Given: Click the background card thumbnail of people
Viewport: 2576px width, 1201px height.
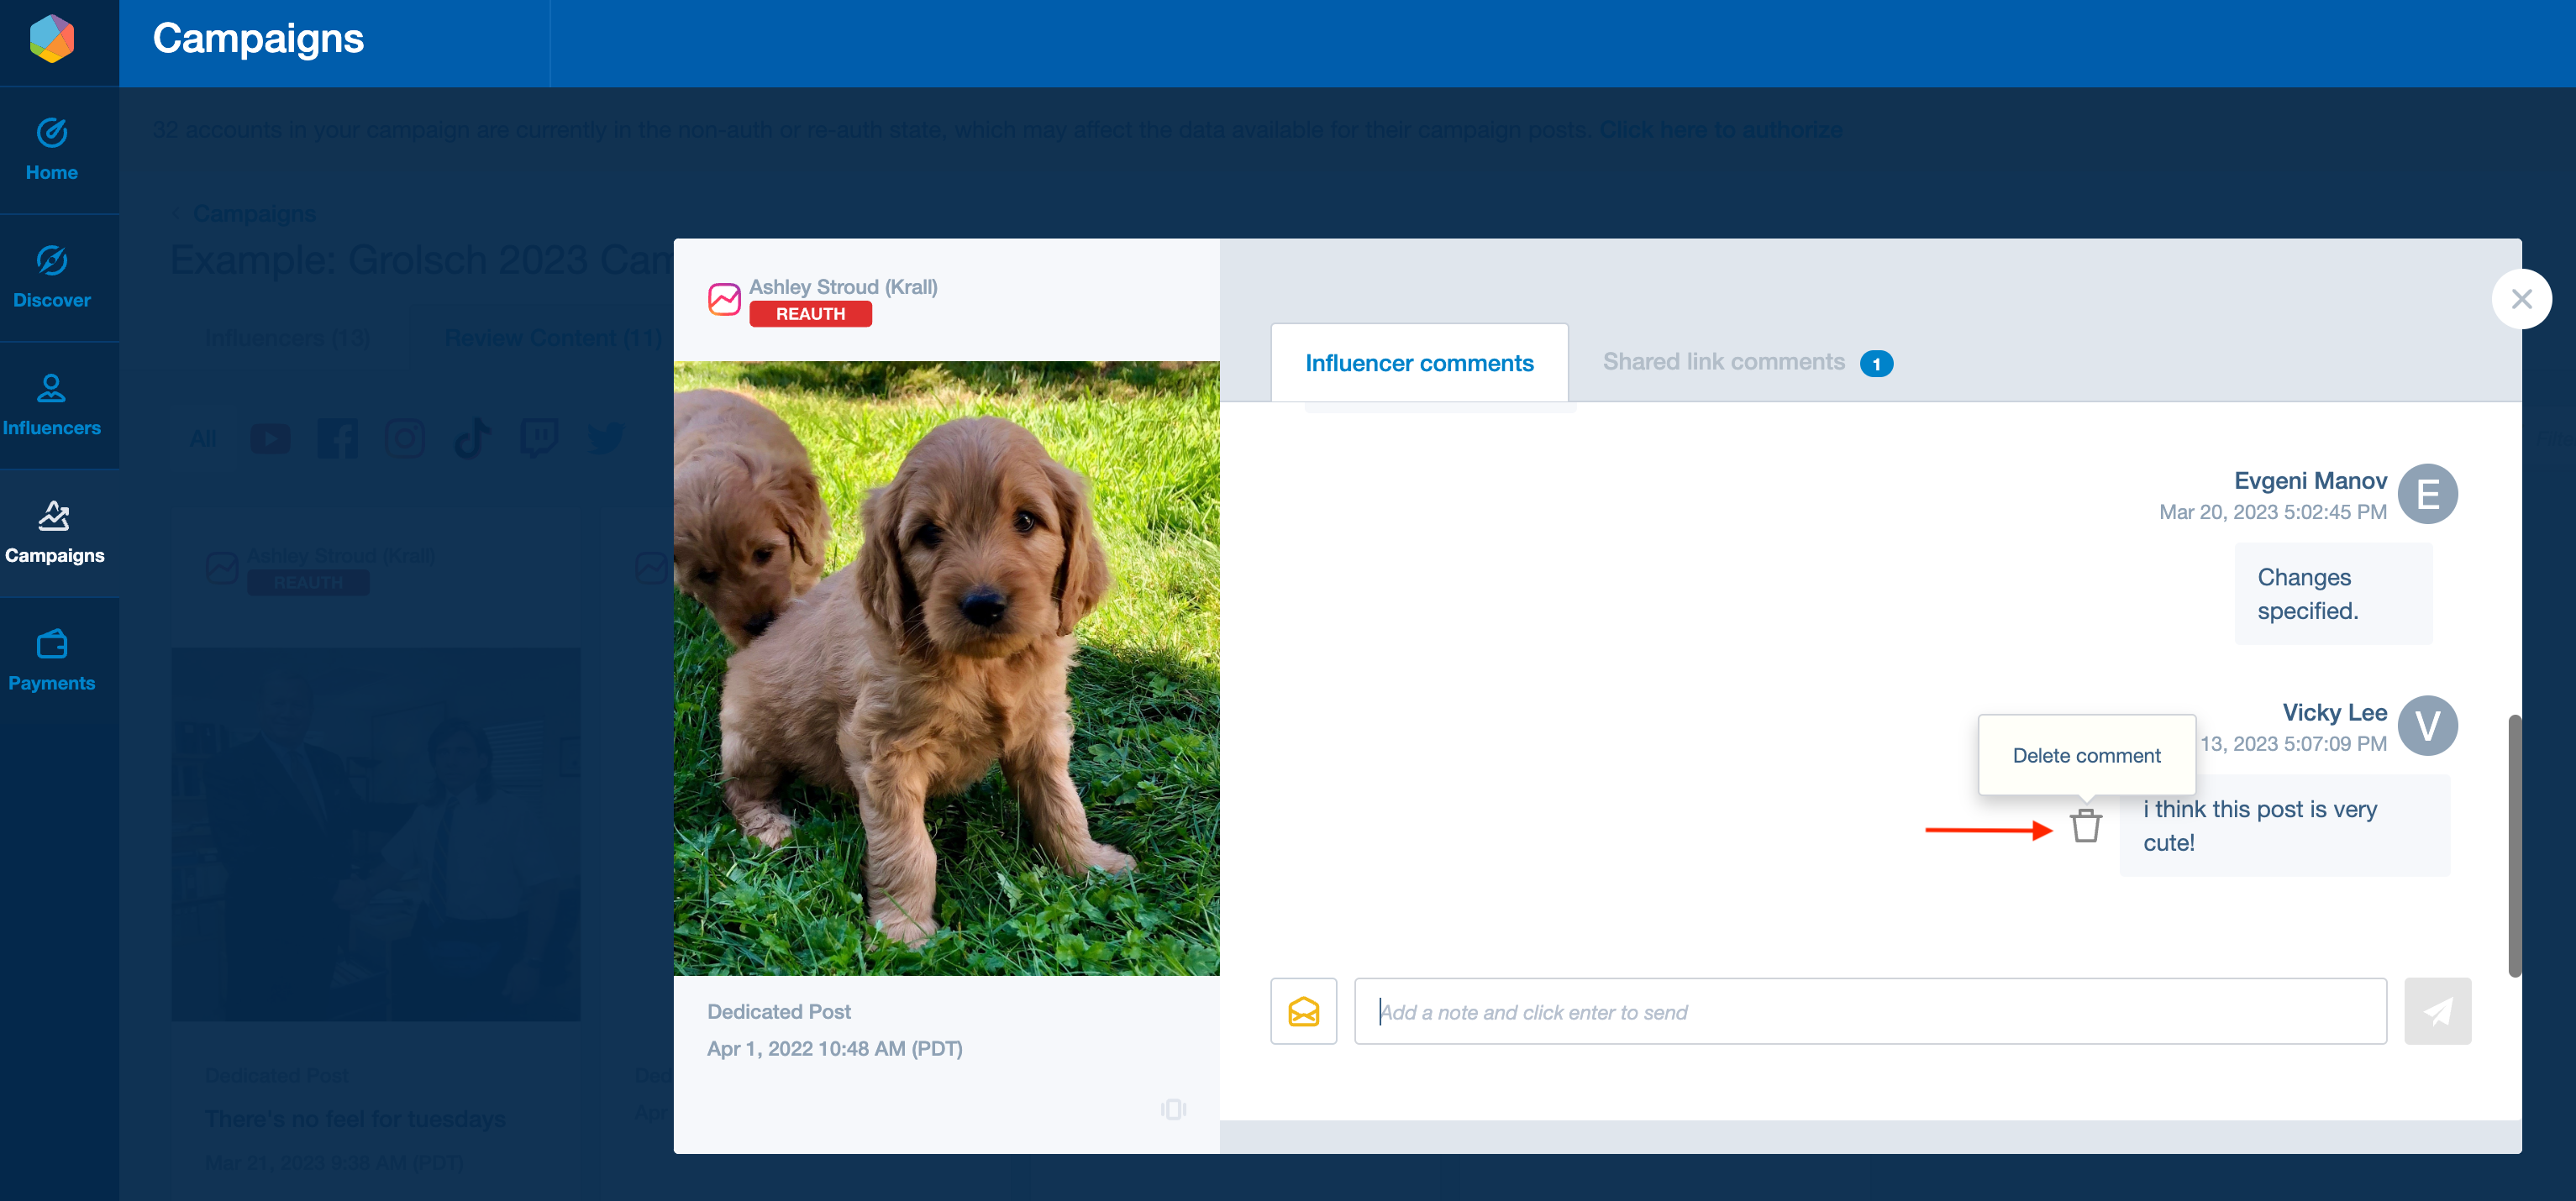Looking at the screenshot, I should click(376, 834).
